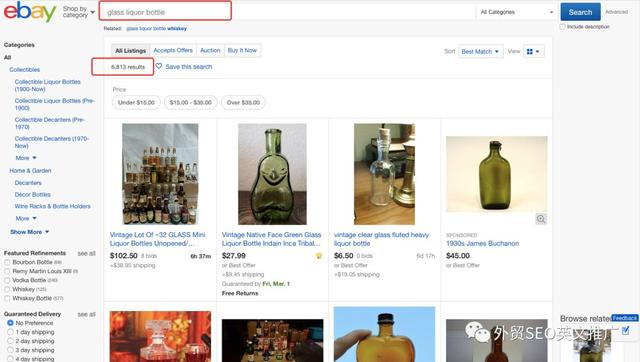Tick the Include description checkbox
This screenshot has width=640, height=362.
(562, 27)
